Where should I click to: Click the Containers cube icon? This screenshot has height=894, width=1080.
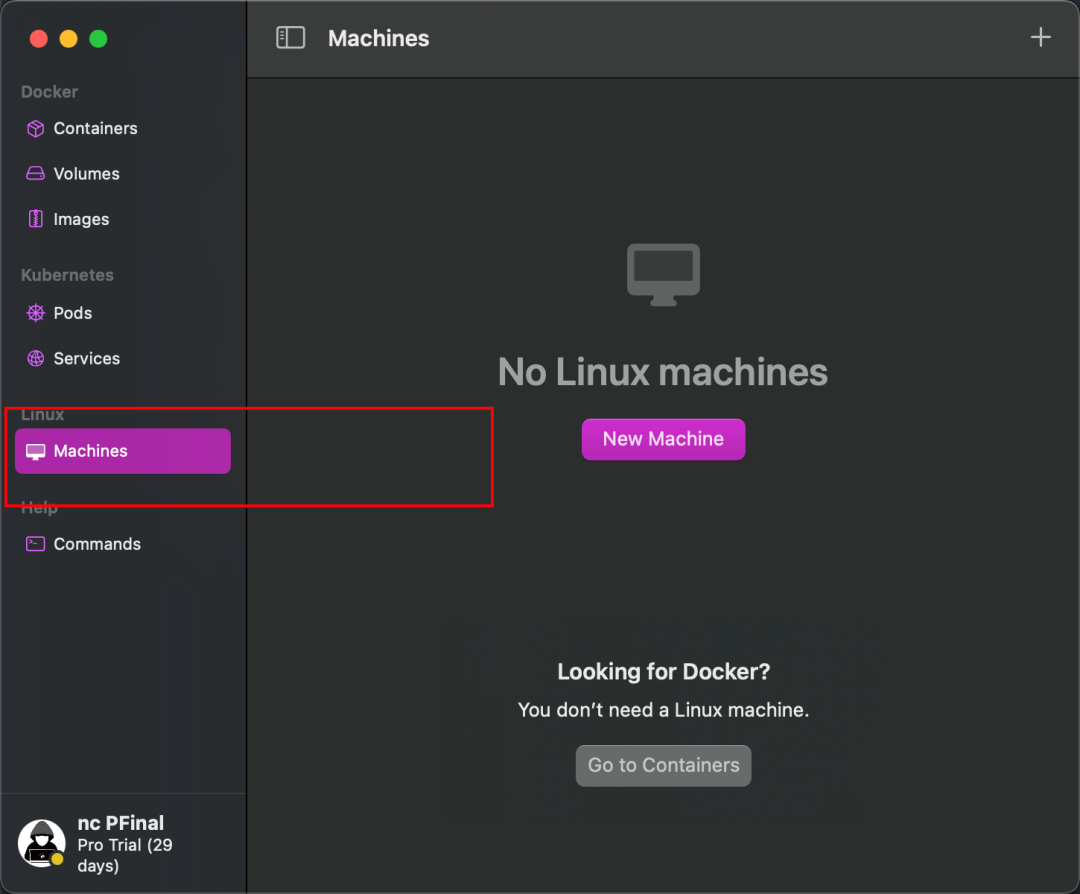35,129
